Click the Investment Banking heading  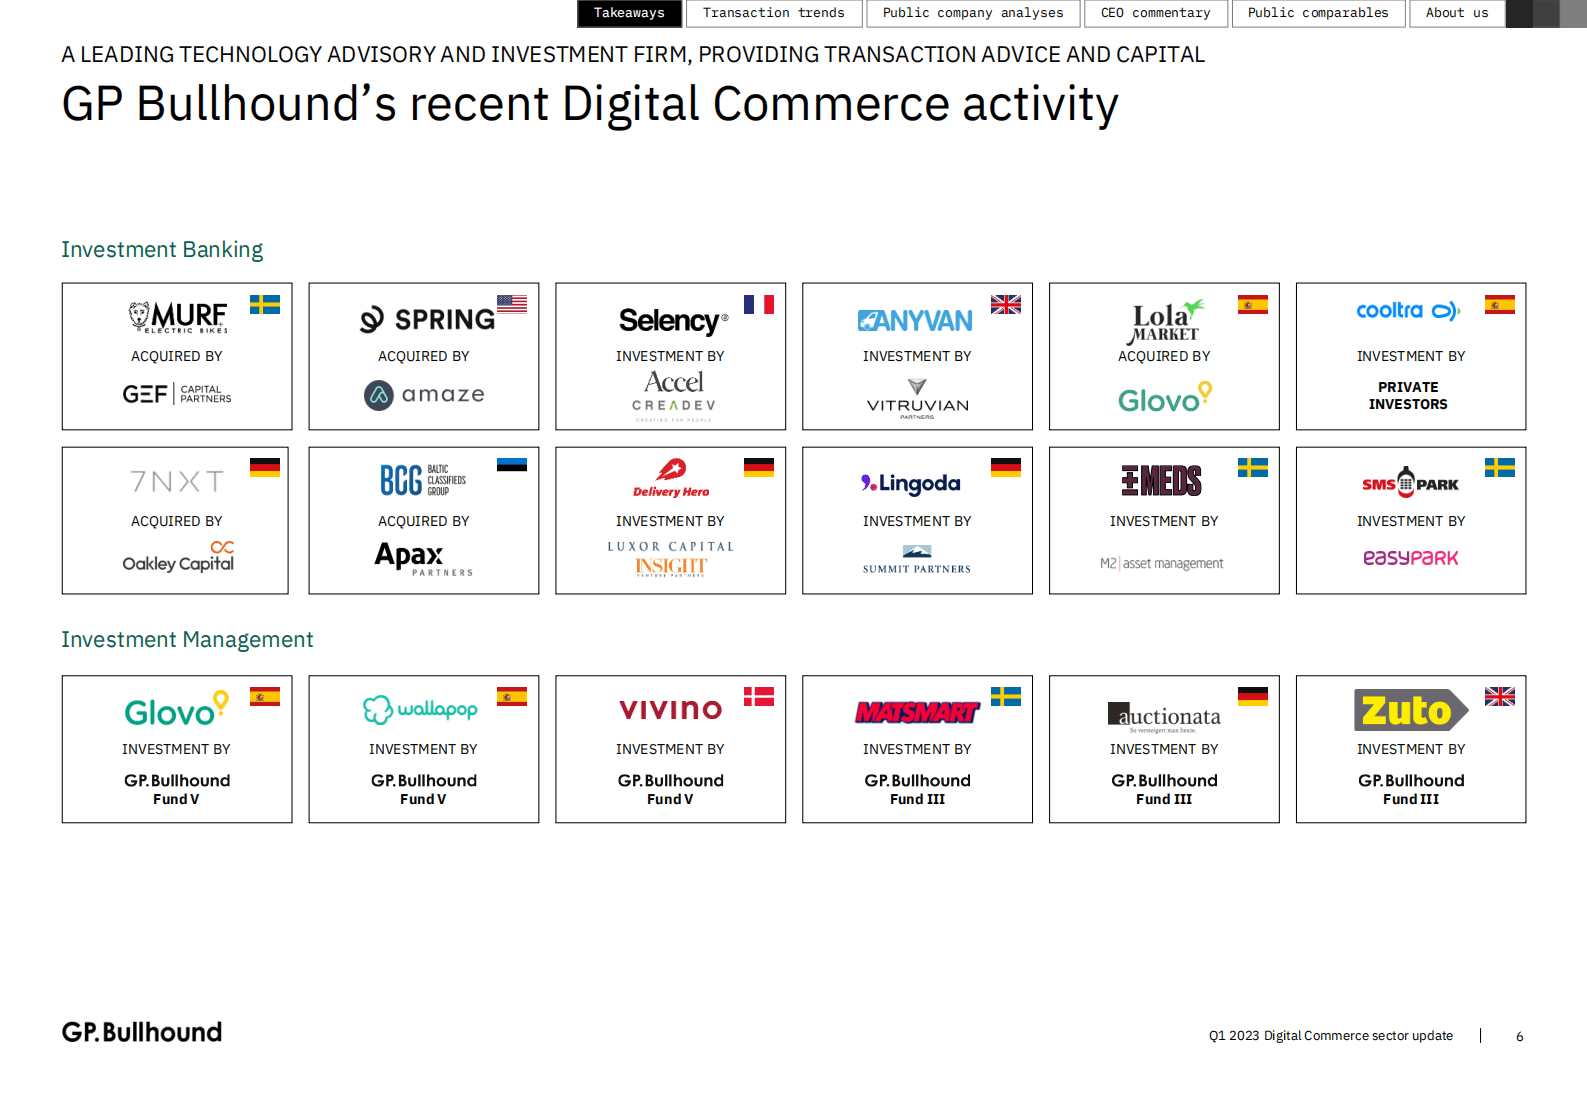(x=162, y=250)
